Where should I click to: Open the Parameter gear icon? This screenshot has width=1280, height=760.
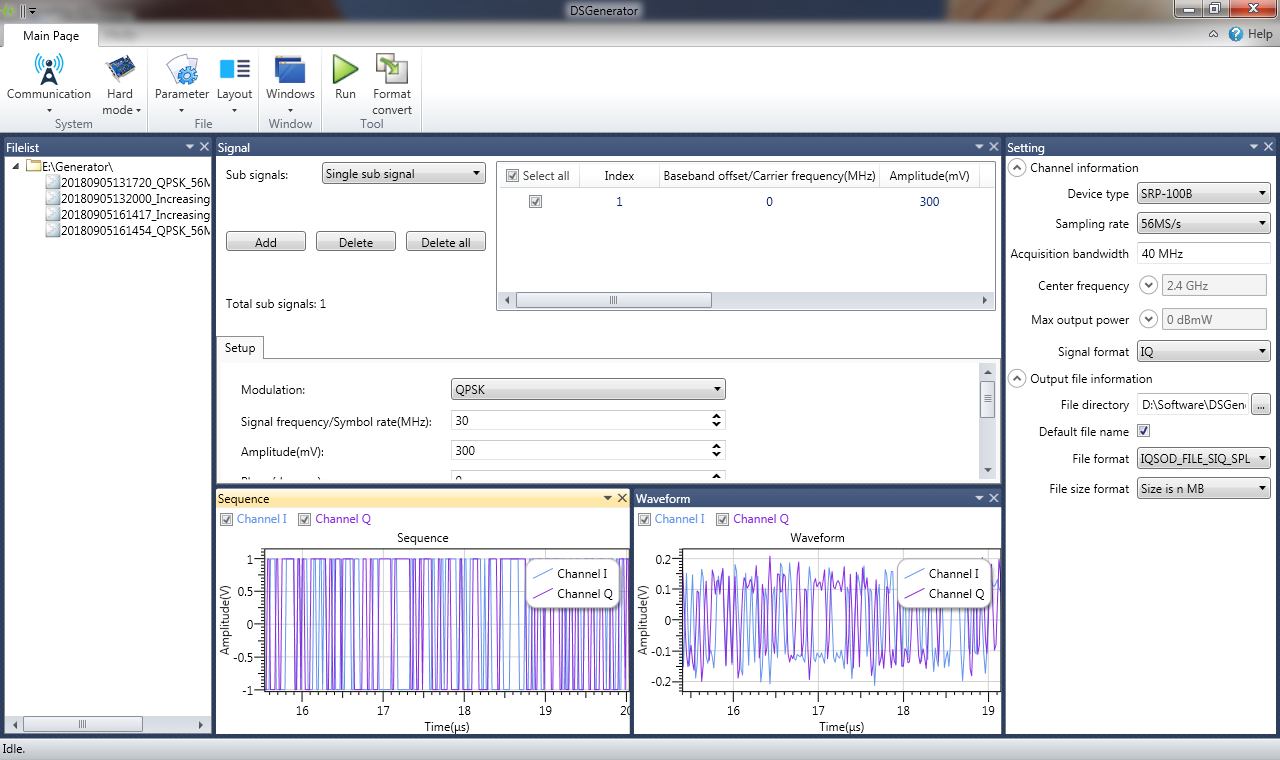coord(182,69)
